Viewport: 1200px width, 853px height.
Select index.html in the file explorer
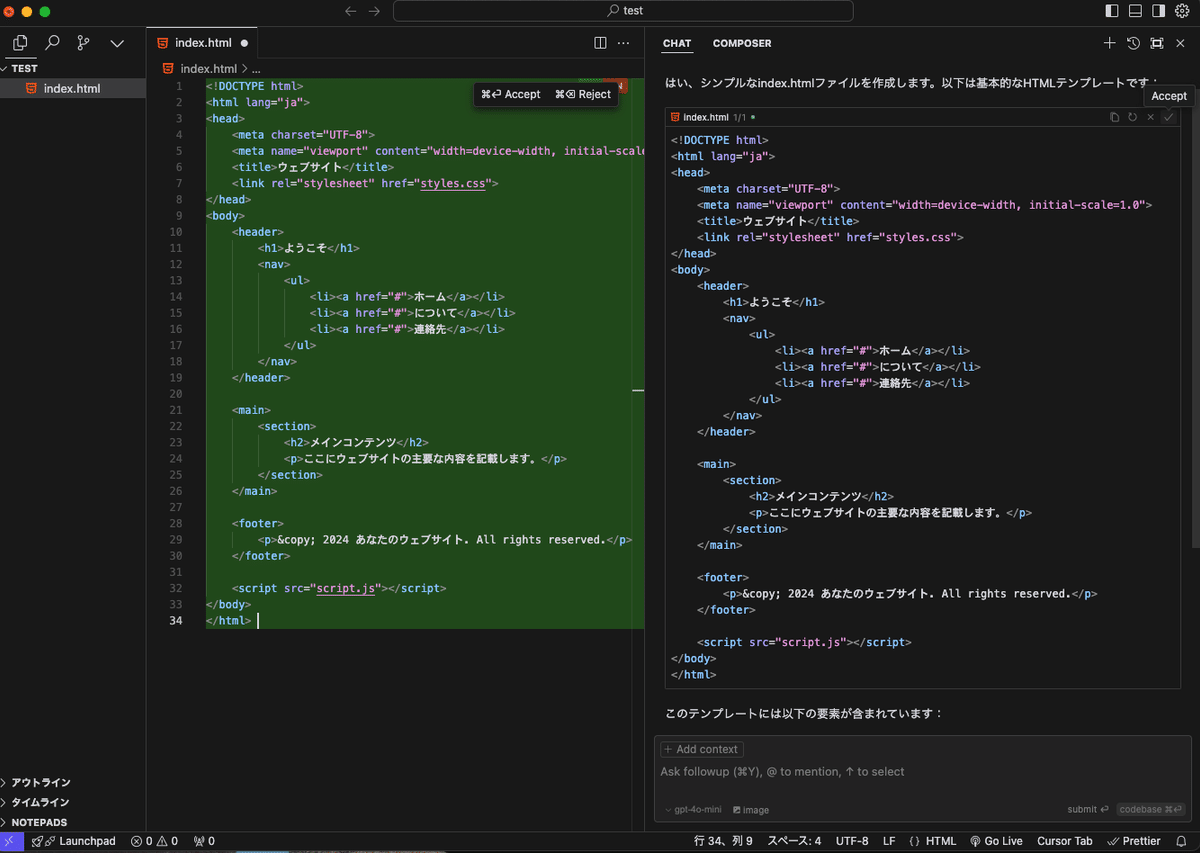73,89
